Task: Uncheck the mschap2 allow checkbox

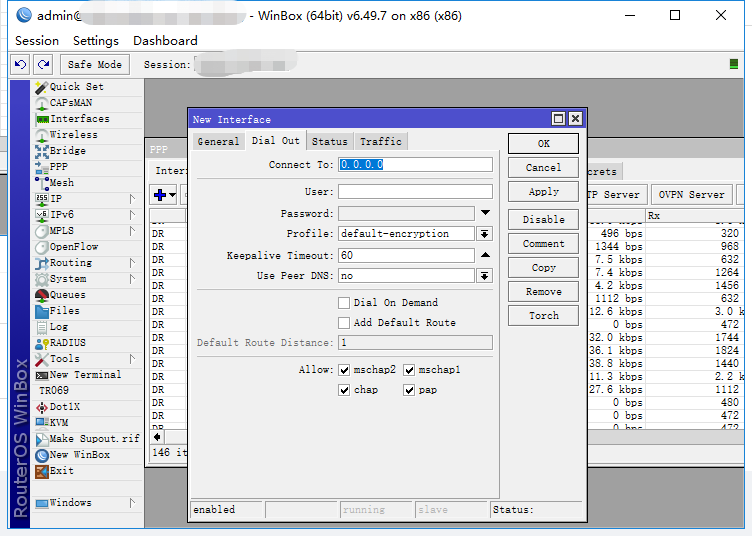Action: pyautogui.click(x=344, y=370)
